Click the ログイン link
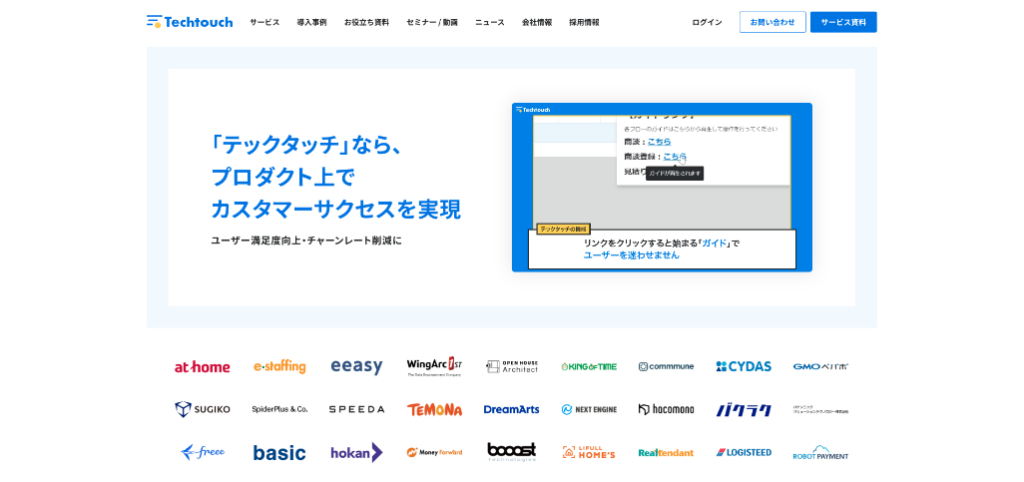Image resolution: width=1024 pixels, height=482 pixels. pyautogui.click(x=707, y=22)
